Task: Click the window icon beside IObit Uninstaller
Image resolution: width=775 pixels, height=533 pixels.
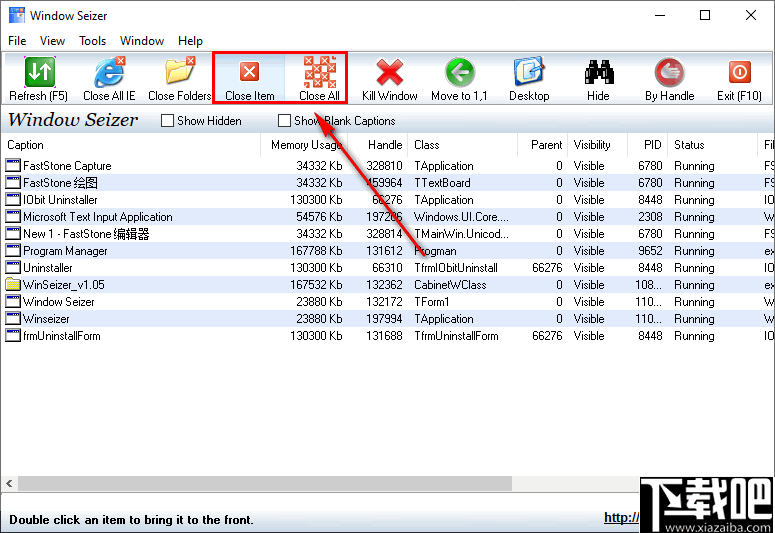Action: [13, 199]
